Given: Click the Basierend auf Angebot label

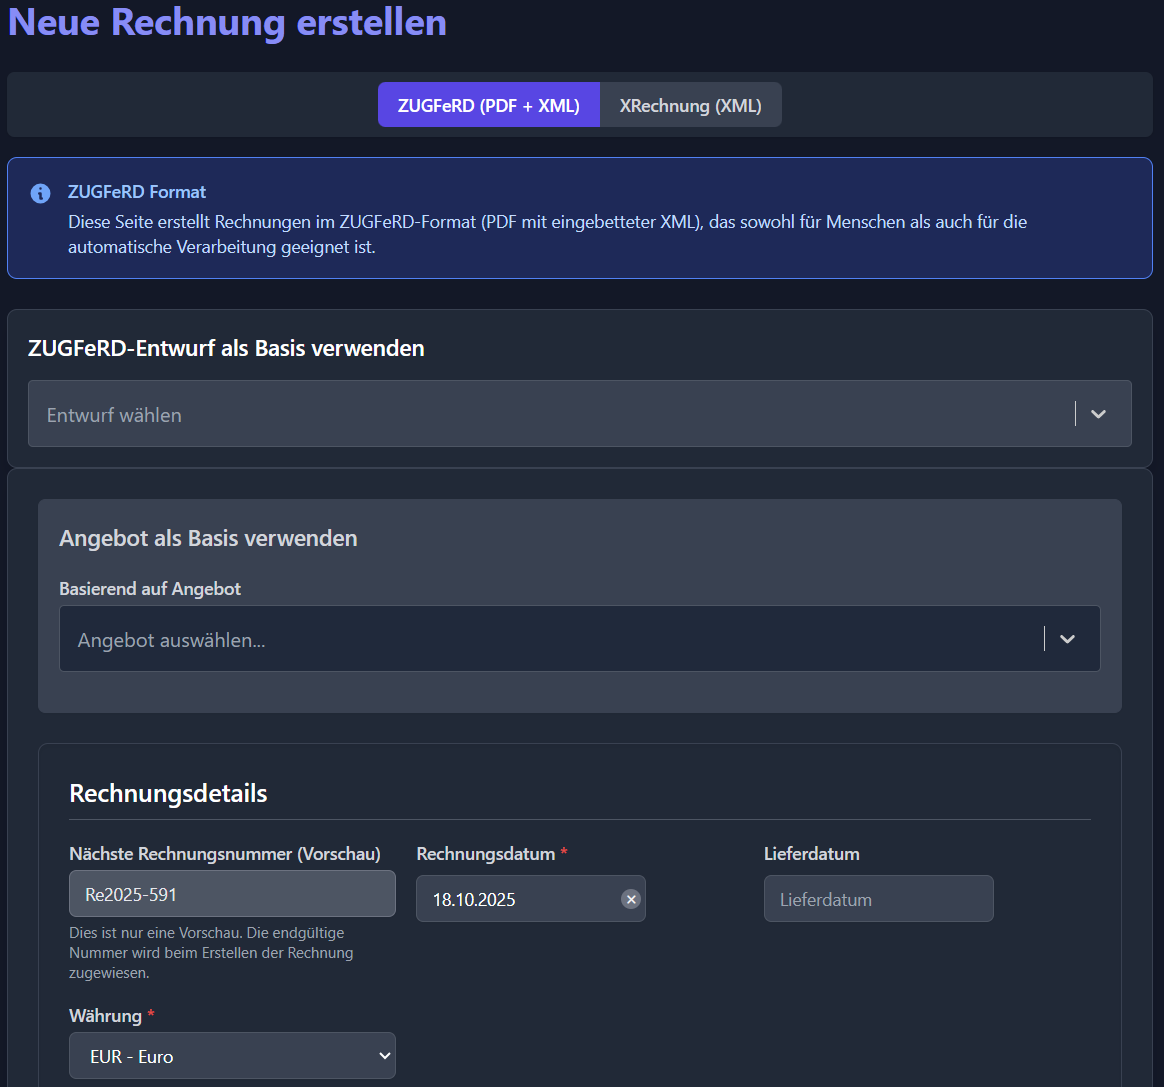Looking at the screenshot, I should click(150, 589).
